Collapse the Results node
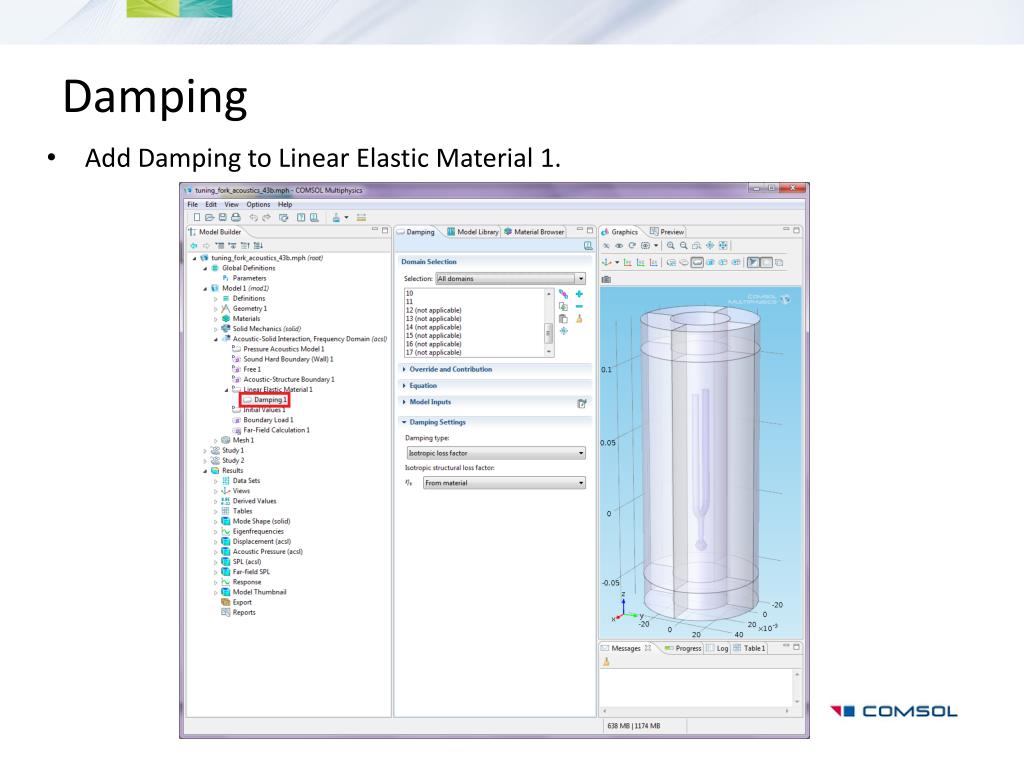The image size is (1024, 768). tap(205, 471)
